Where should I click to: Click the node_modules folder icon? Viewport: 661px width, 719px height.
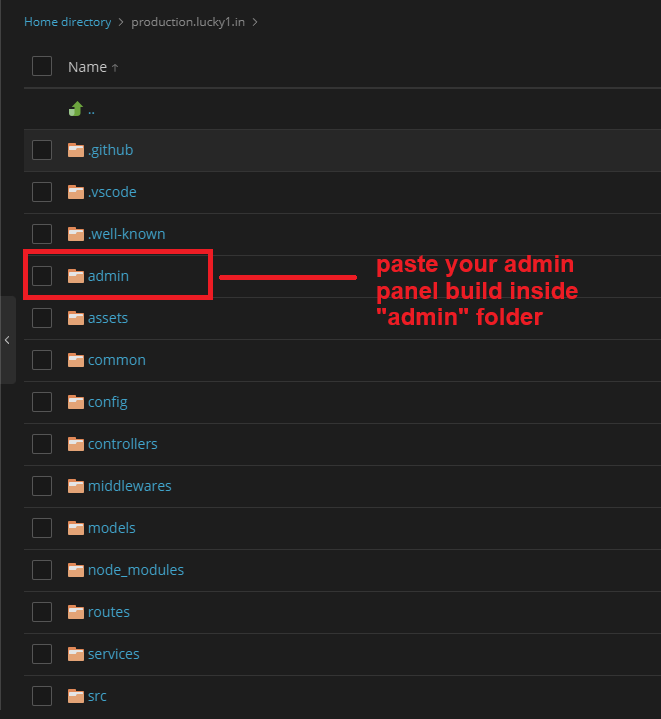tap(76, 570)
